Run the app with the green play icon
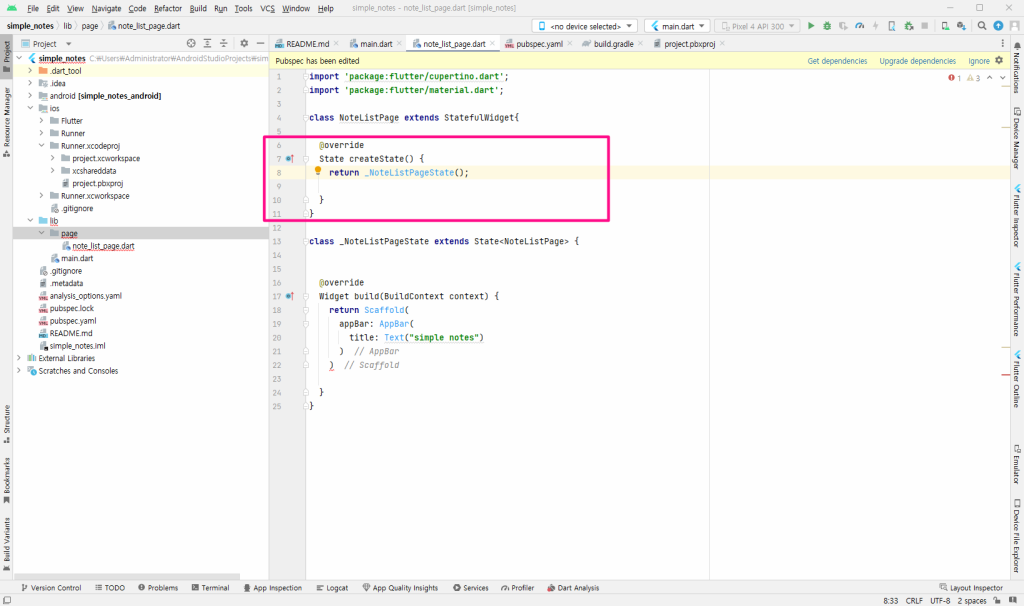This screenshot has width=1024, height=606. coord(810,26)
